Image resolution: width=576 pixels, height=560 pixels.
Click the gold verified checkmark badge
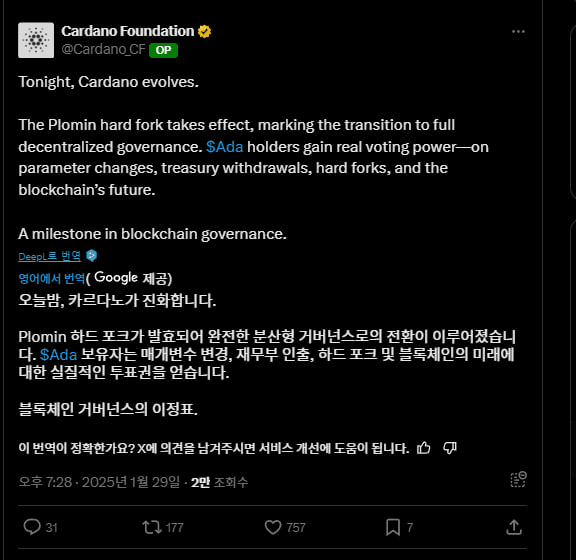tap(204, 32)
